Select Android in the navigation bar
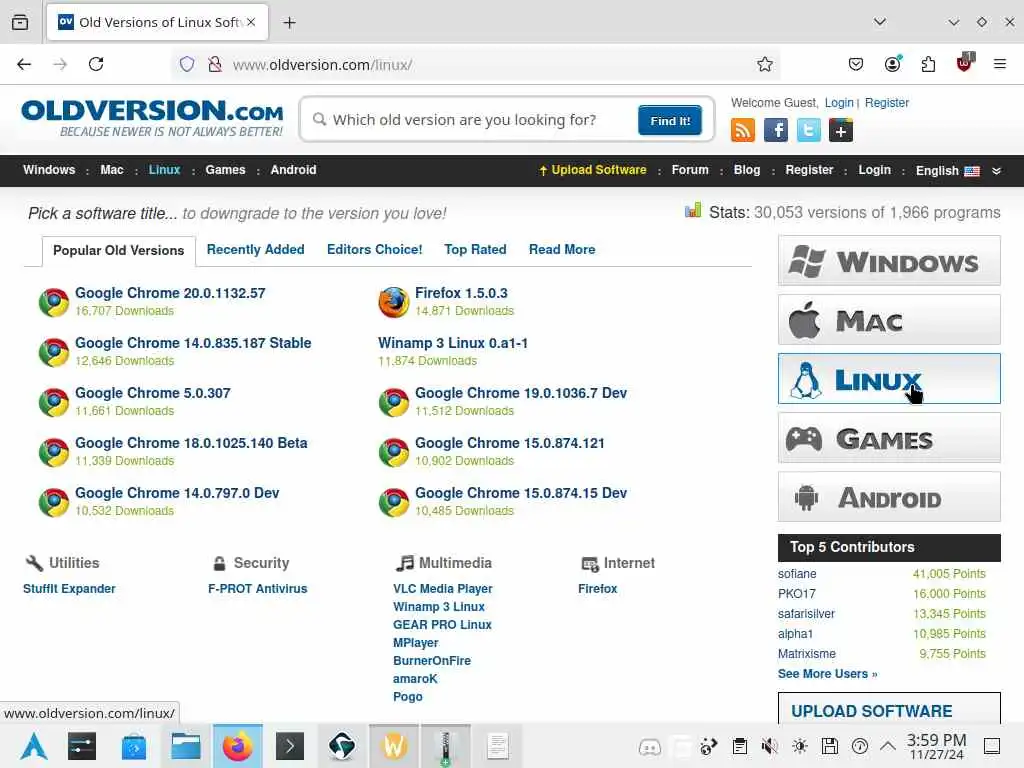Viewport: 1024px width, 768px height. (x=293, y=170)
